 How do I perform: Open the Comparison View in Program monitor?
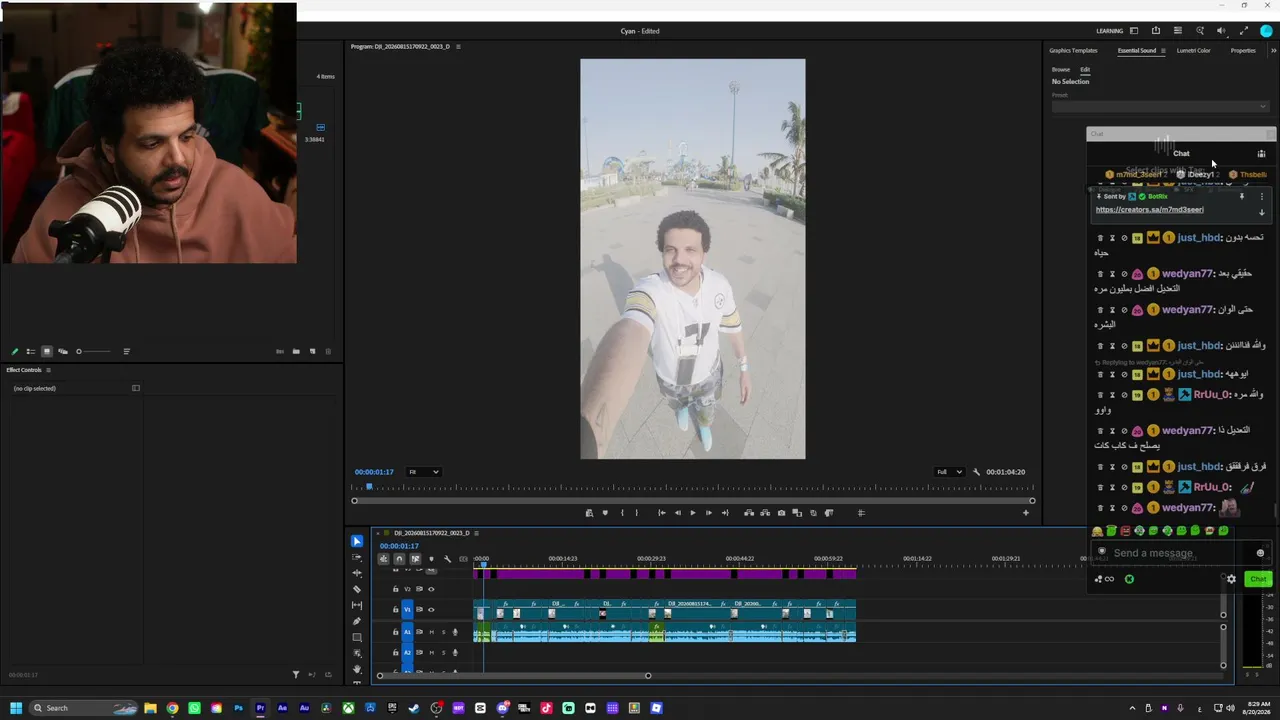[x=797, y=513]
